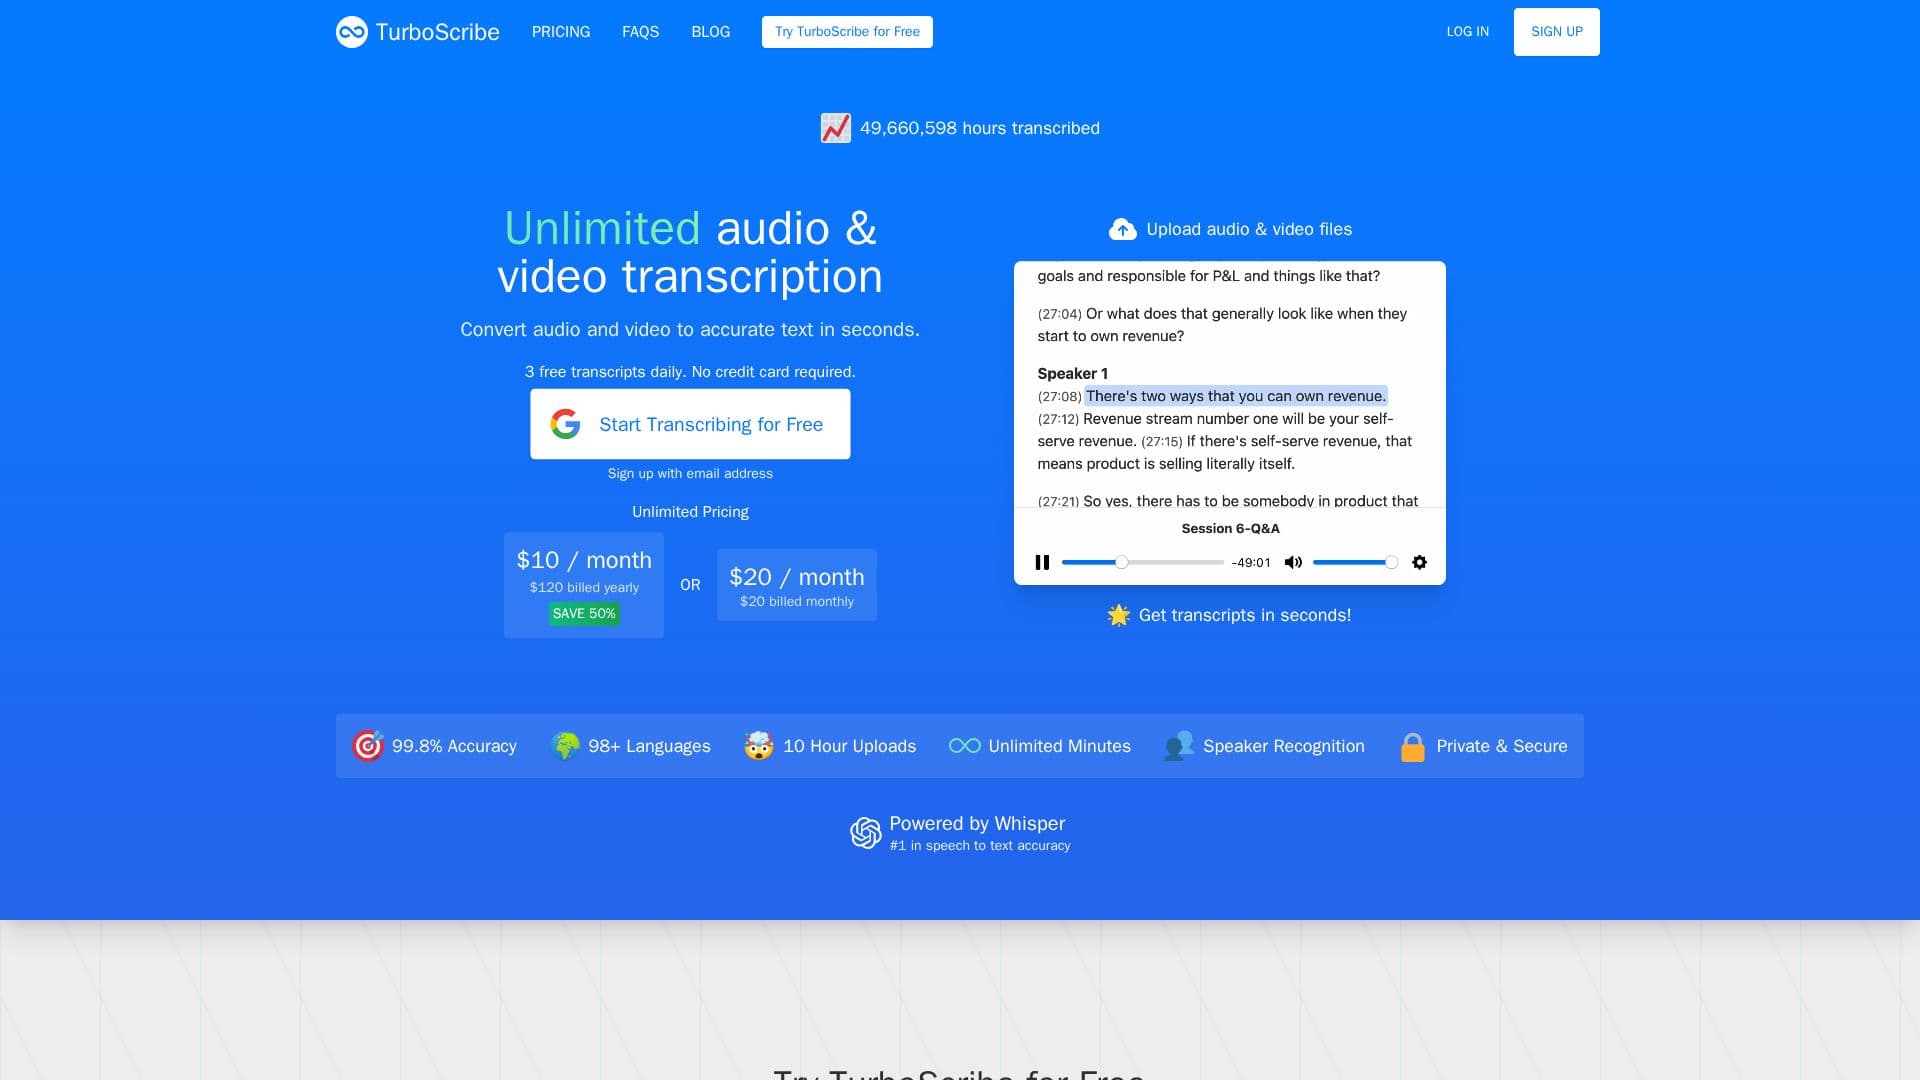Image resolution: width=1920 pixels, height=1080 pixels.
Task: Click Sign up with email address link
Action: pyautogui.click(x=690, y=474)
